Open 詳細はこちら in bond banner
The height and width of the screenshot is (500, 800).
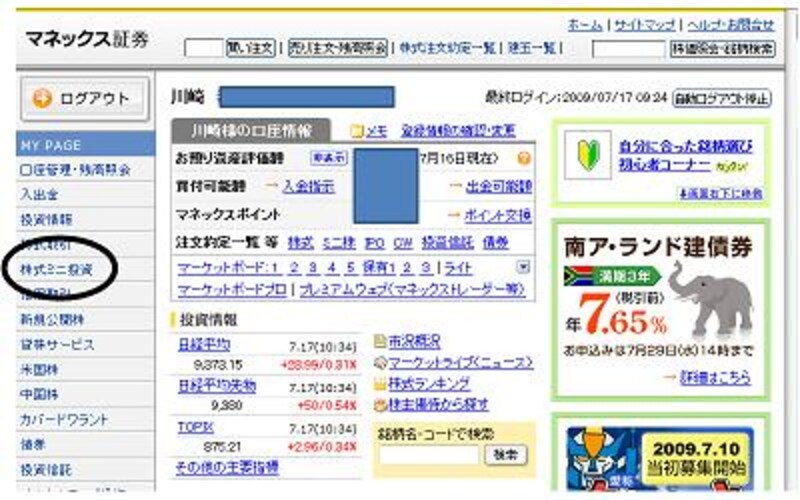tap(715, 378)
